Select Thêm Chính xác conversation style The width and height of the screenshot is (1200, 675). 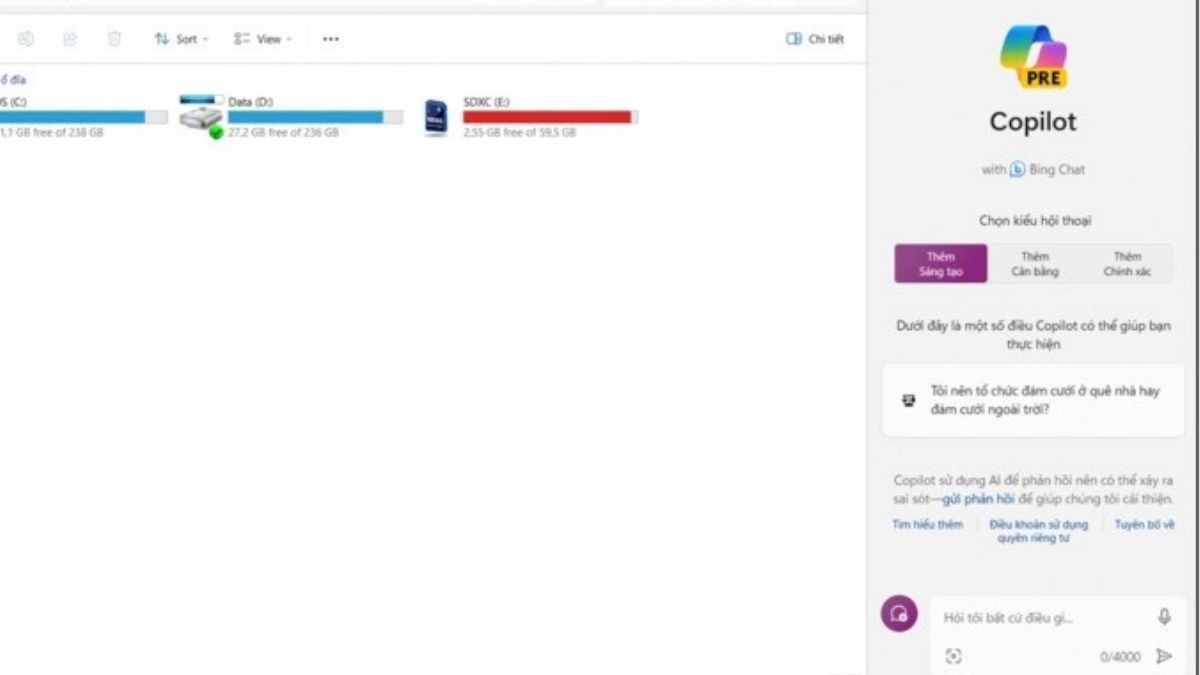coord(1127,264)
